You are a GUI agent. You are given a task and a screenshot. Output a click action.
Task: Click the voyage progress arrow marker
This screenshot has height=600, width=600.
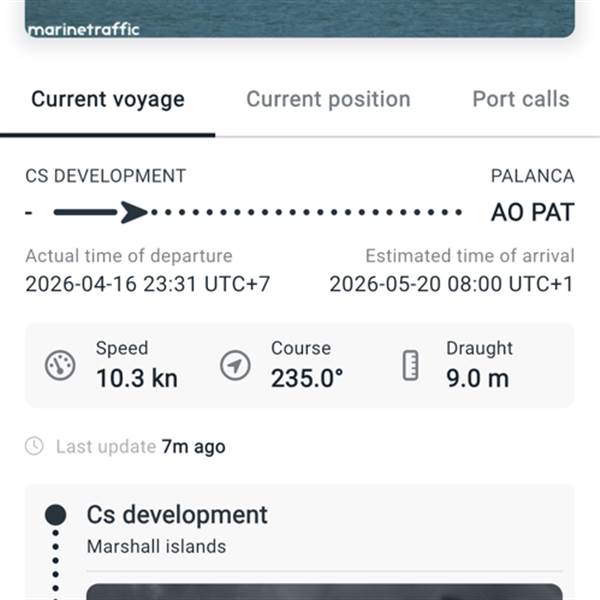[x=134, y=212]
